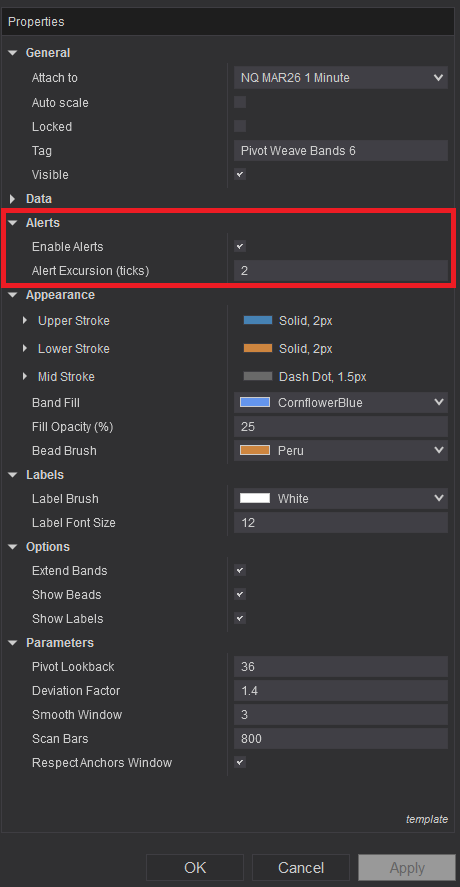Click the Apply button
460x887 pixels.
[407, 867]
